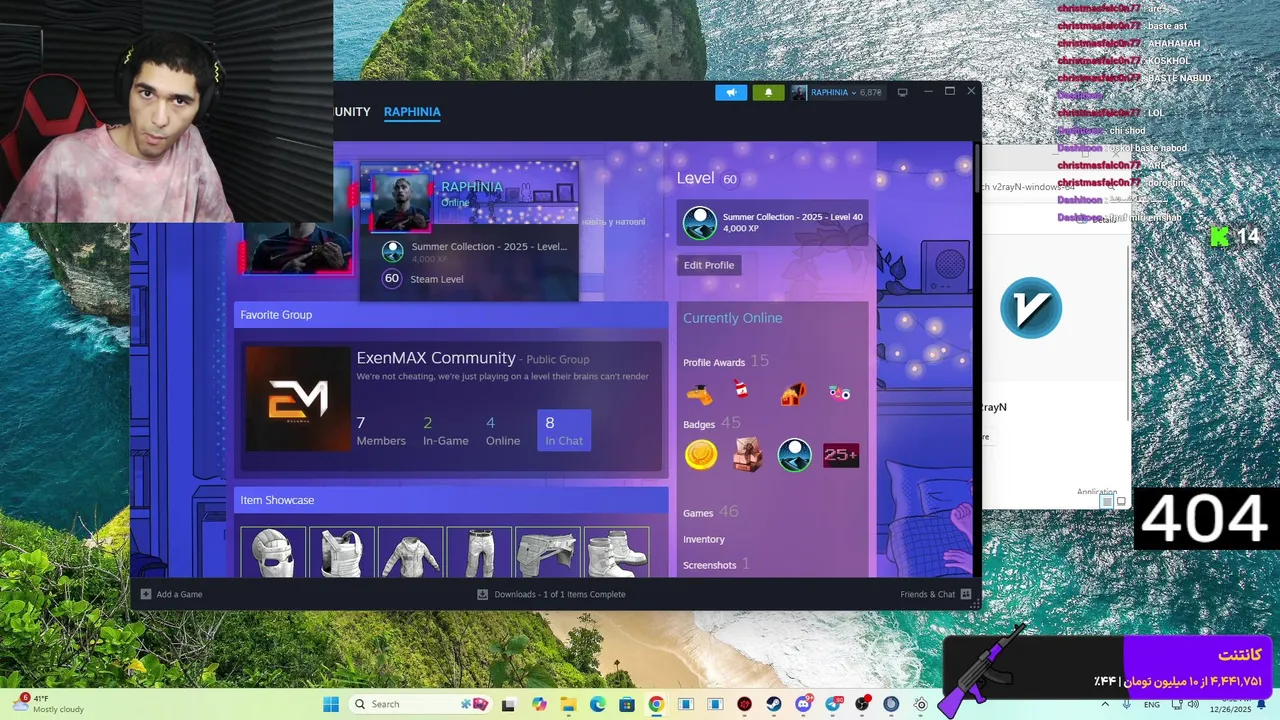Open the Games 46 link
The height and width of the screenshot is (720, 1280).
(x=711, y=512)
